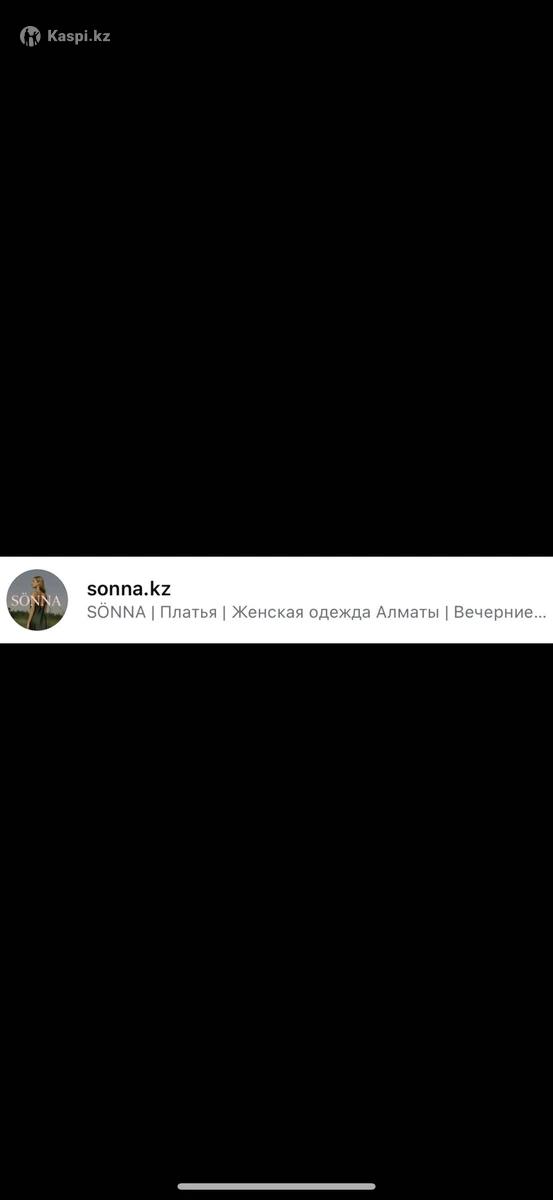
Task: Tap the Женская word in the description
Action: [264, 612]
